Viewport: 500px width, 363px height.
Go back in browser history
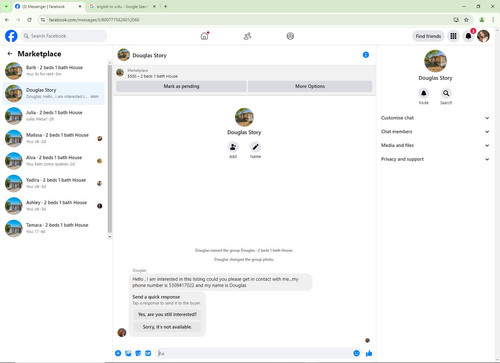pos(7,20)
